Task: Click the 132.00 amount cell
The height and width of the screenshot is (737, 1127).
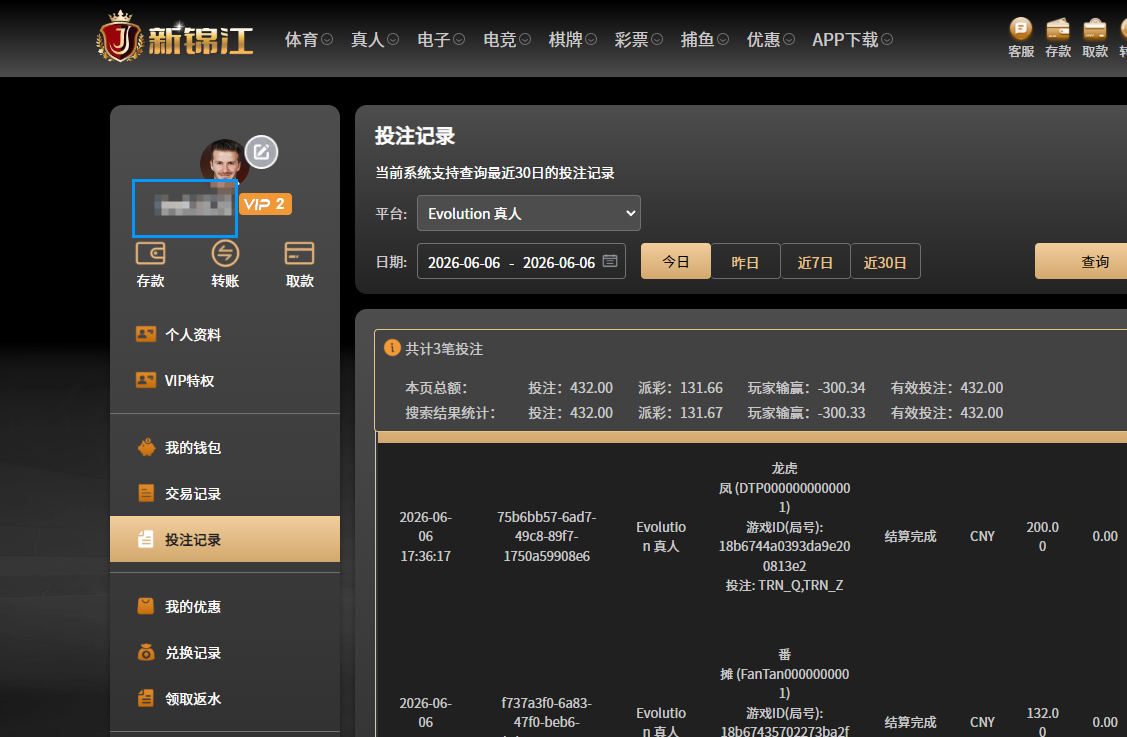Action: [x=1042, y=722]
